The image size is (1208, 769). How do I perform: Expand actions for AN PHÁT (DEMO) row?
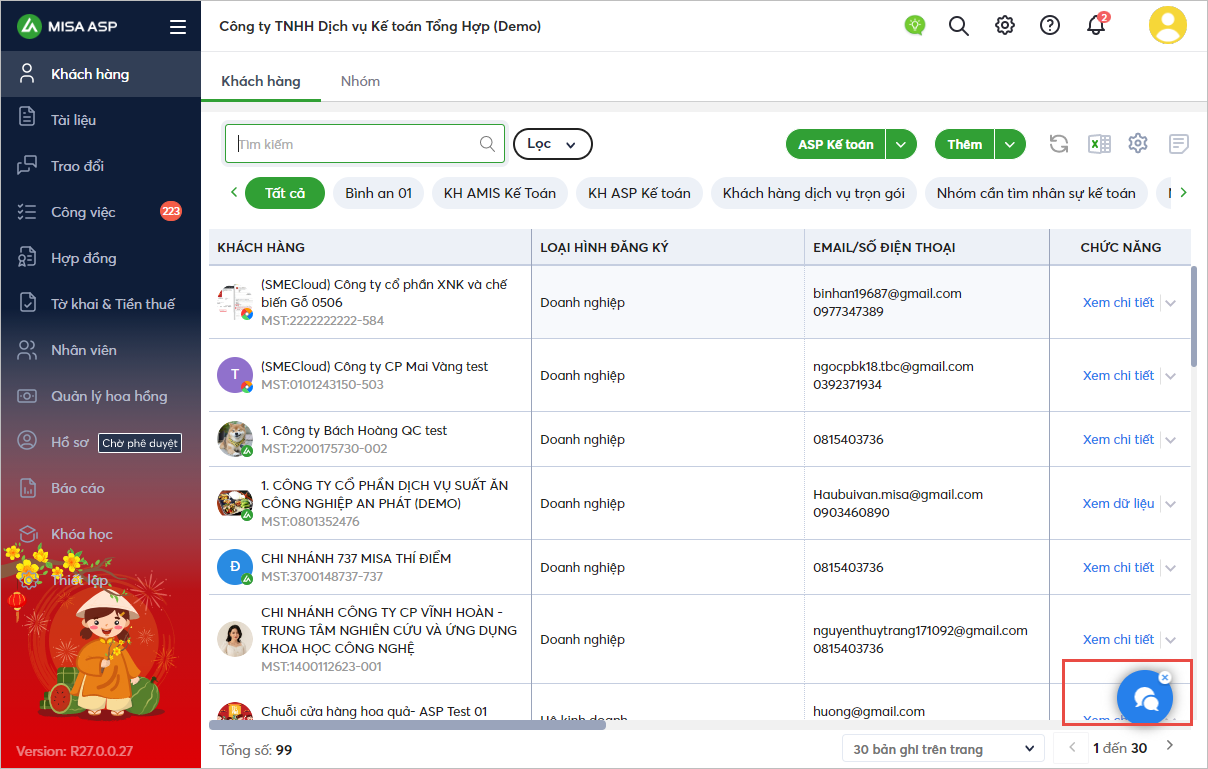(1171, 504)
